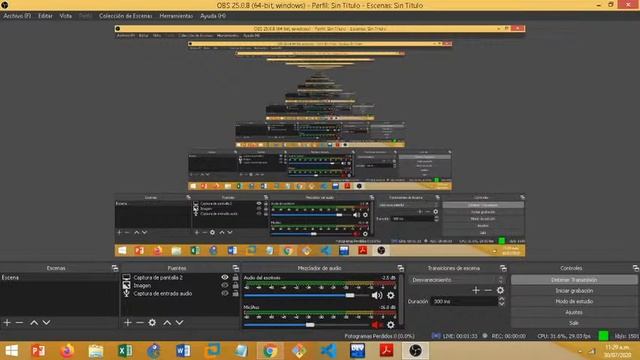Move the selected source down in Fuentes

(x=180, y=322)
